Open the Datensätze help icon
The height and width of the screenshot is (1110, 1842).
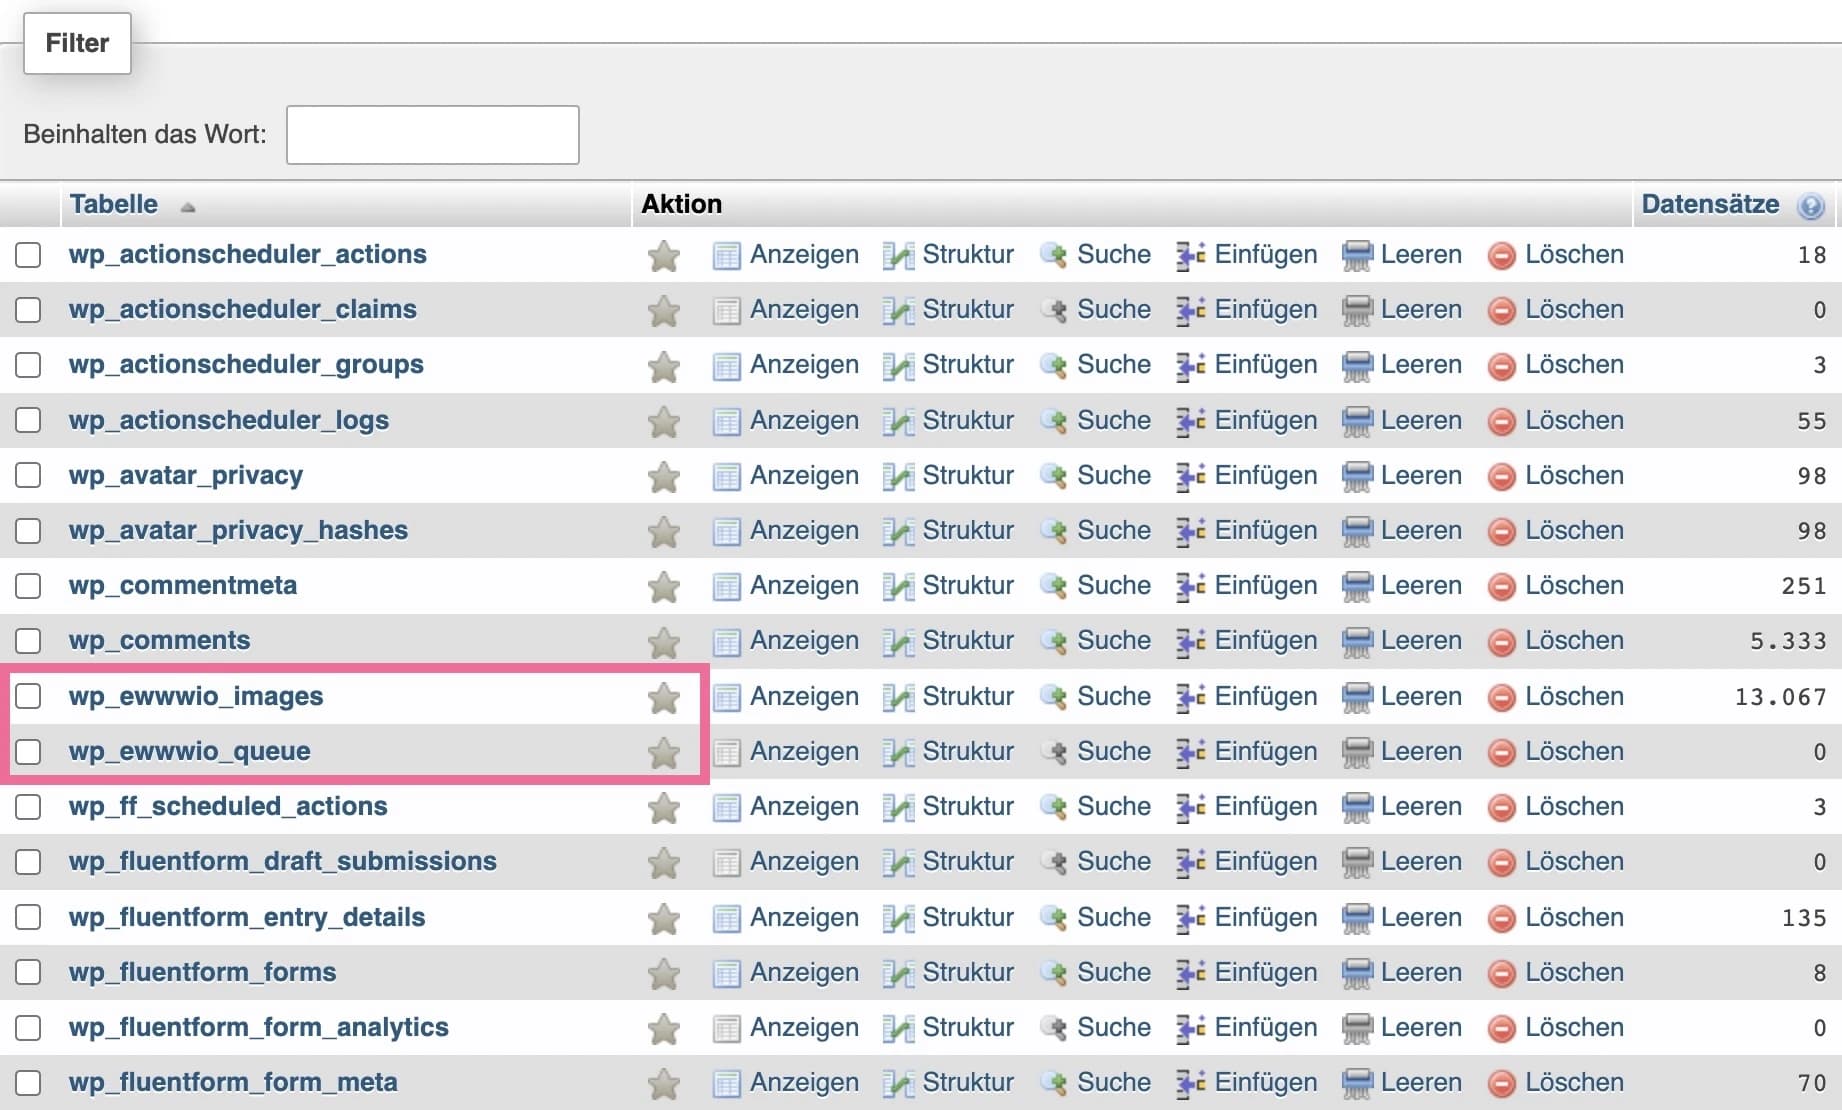click(x=1810, y=206)
